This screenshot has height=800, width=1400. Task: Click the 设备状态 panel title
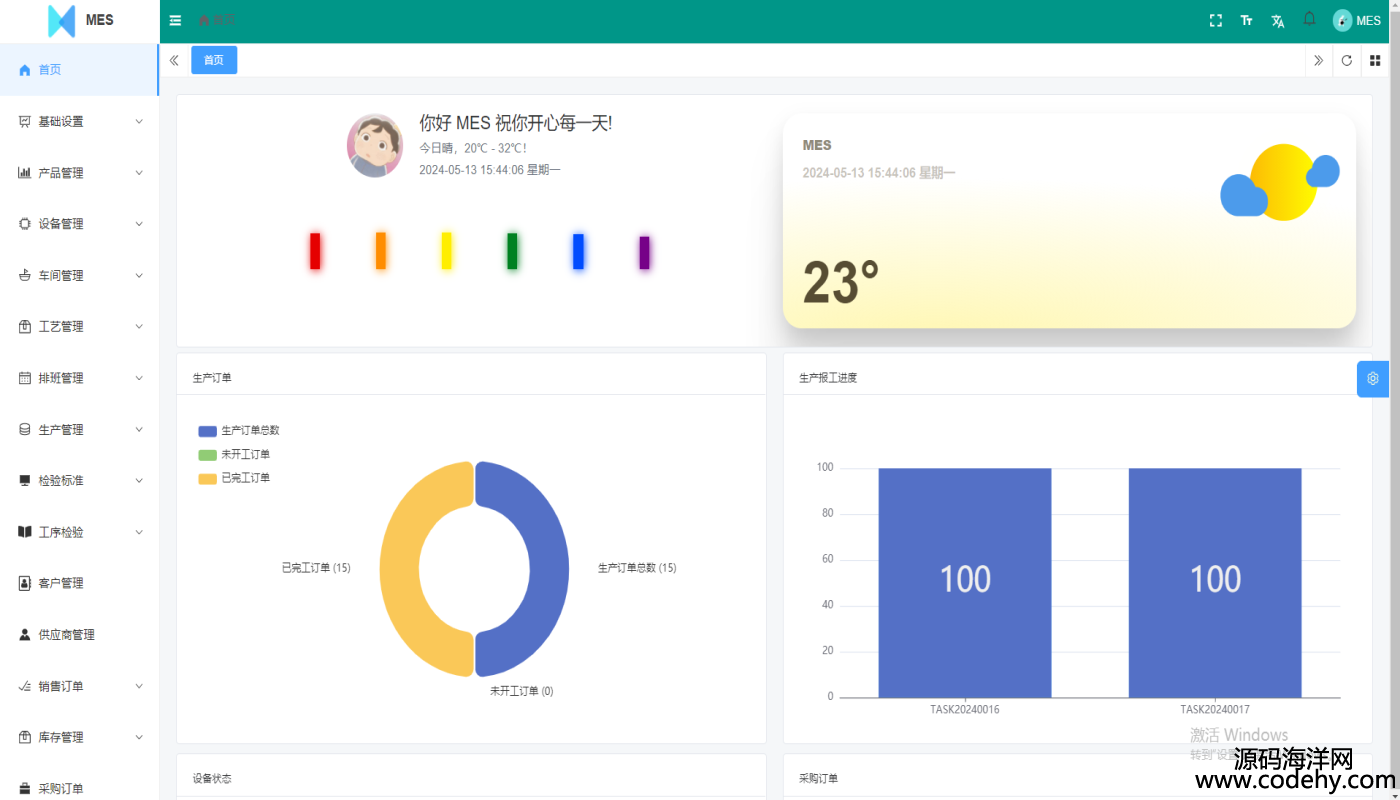(212, 778)
